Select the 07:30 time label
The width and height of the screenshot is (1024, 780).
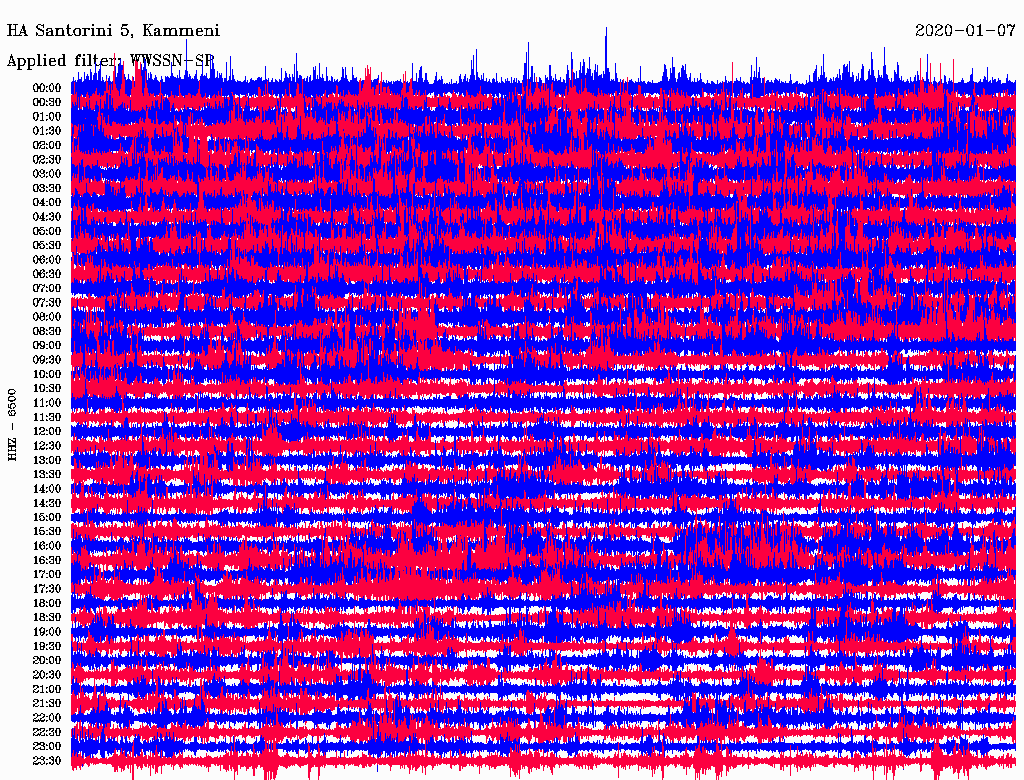[x=47, y=303]
